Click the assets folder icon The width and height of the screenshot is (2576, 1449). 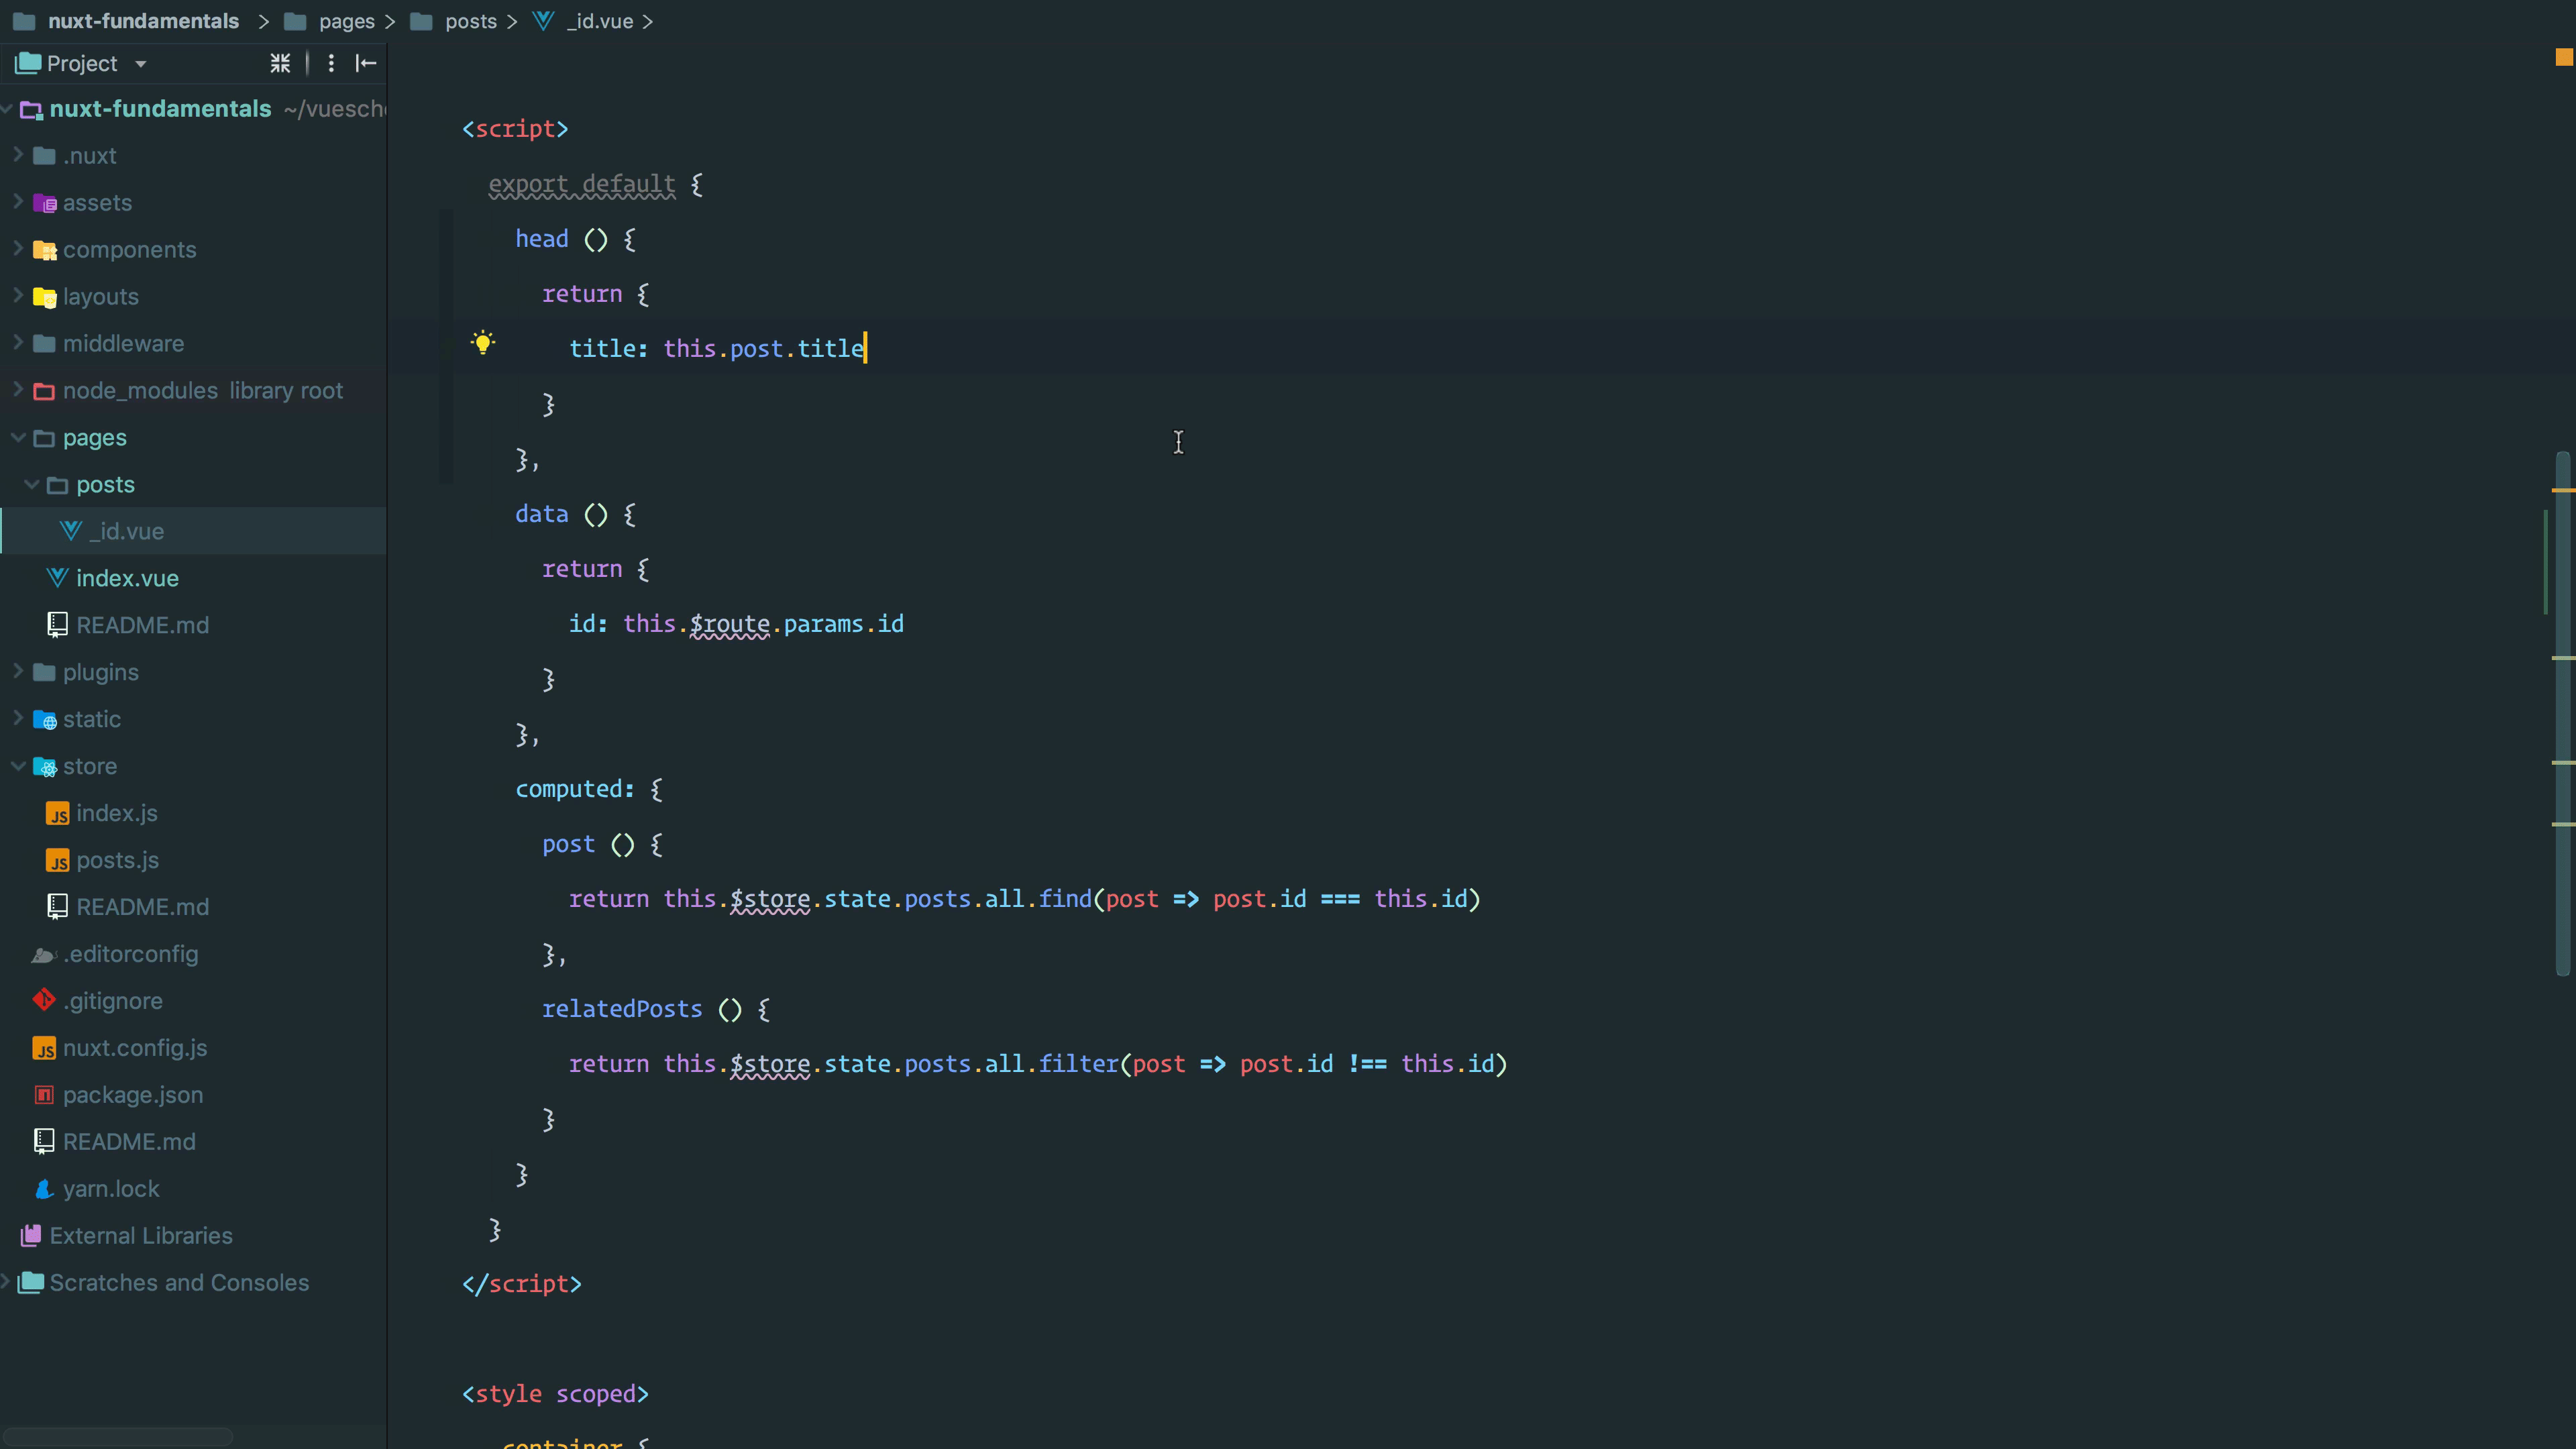[x=44, y=203]
